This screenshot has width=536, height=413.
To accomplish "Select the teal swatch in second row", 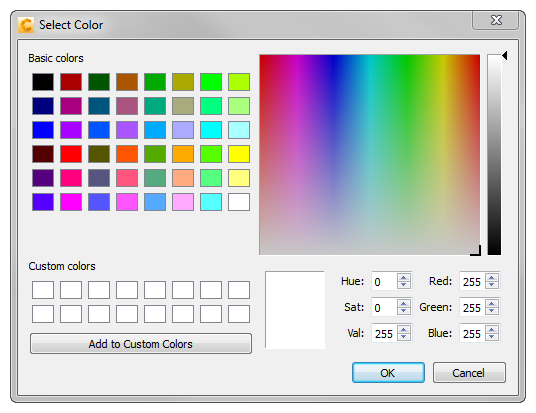I will [x=155, y=106].
